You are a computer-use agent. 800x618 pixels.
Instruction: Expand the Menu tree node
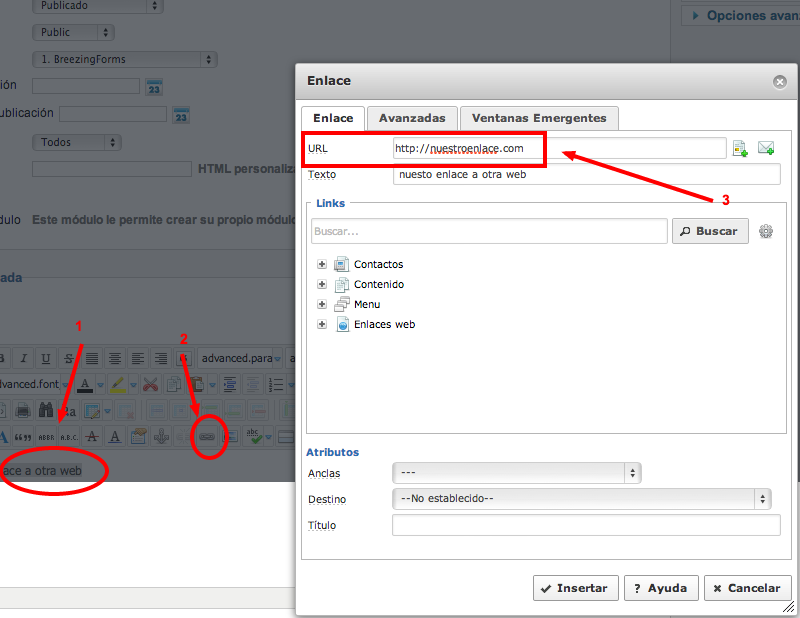coord(322,304)
